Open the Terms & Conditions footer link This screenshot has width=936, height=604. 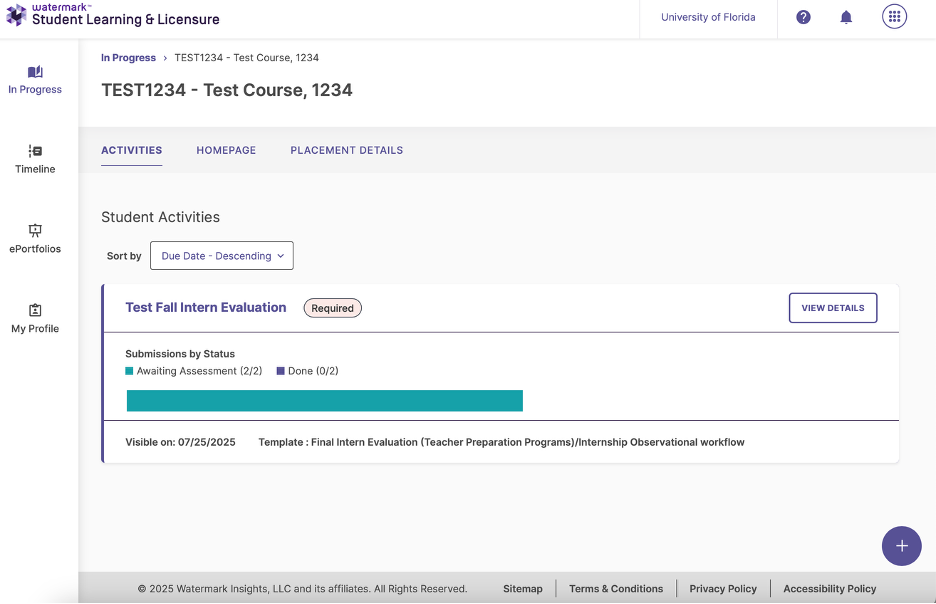(x=616, y=588)
